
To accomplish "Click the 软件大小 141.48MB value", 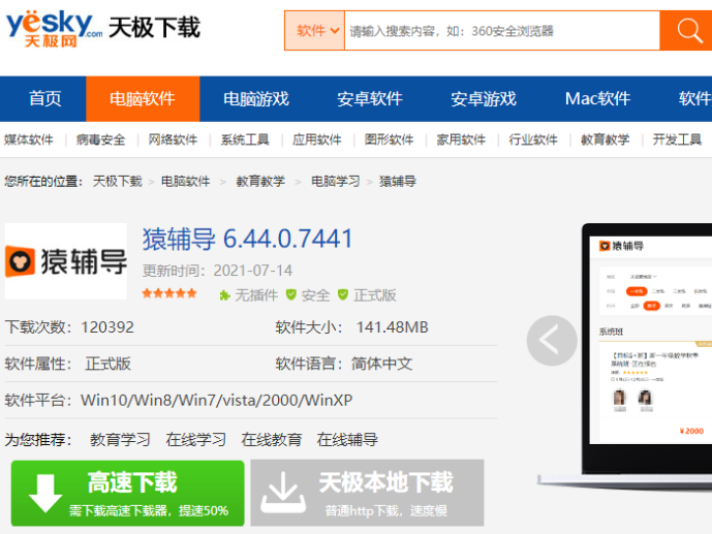I will (392, 327).
